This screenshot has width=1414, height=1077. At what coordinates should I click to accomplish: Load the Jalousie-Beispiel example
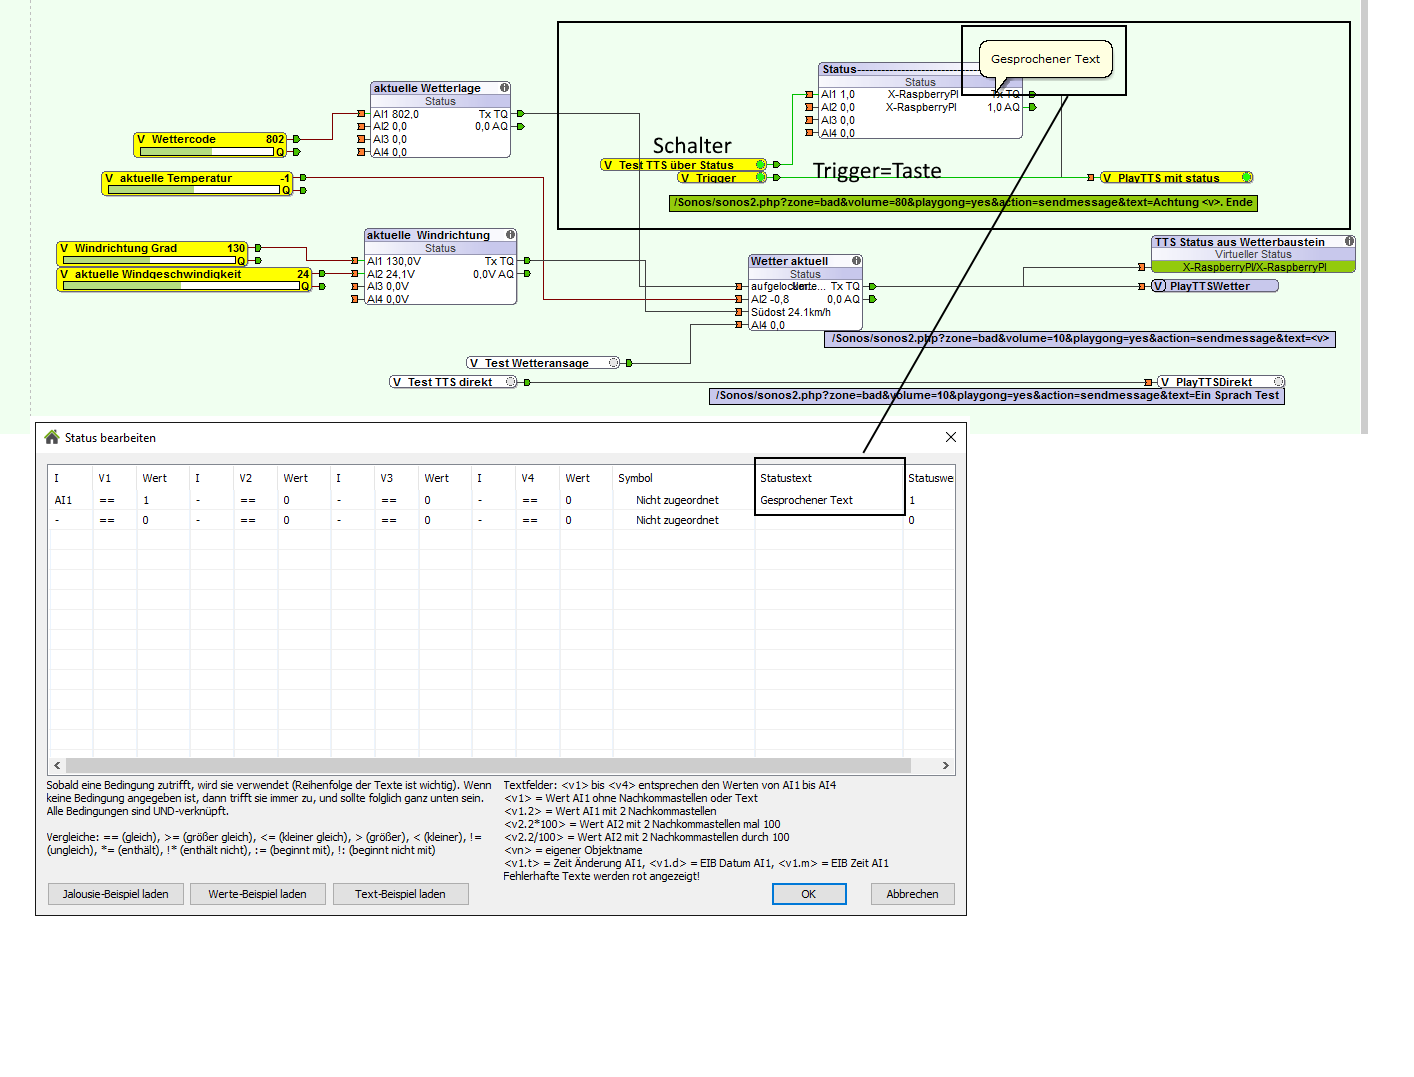[x=116, y=894]
